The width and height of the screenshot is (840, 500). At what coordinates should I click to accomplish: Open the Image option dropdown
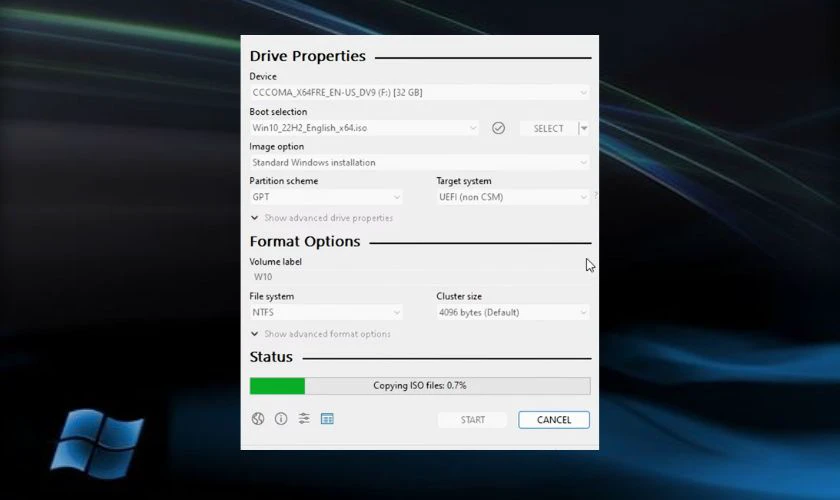(x=419, y=162)
